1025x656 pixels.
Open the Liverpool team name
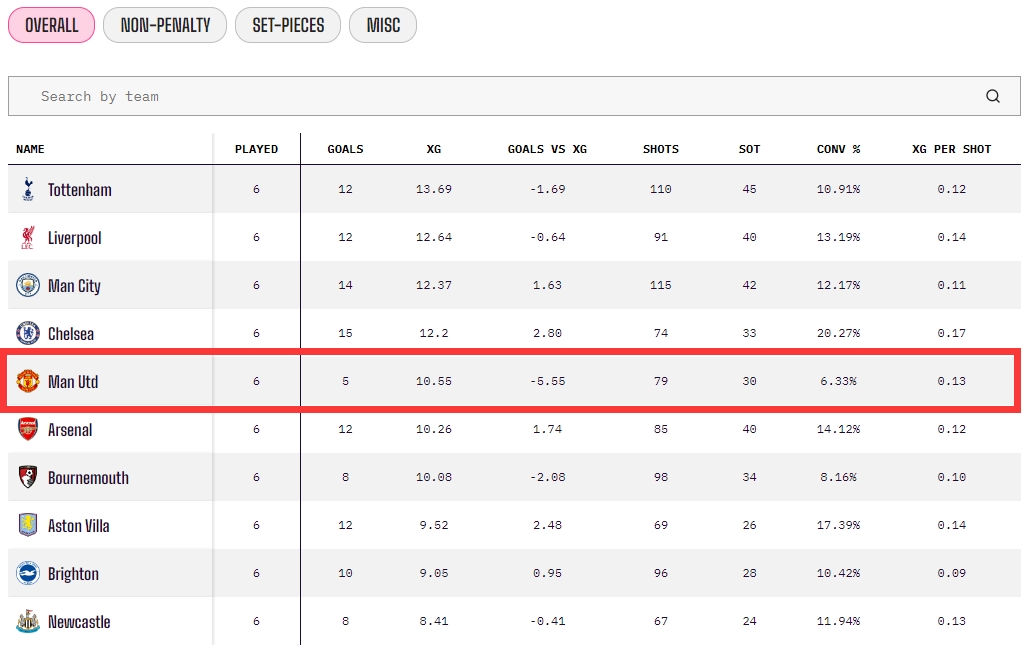pyautogui.click(x=75, y=238)
